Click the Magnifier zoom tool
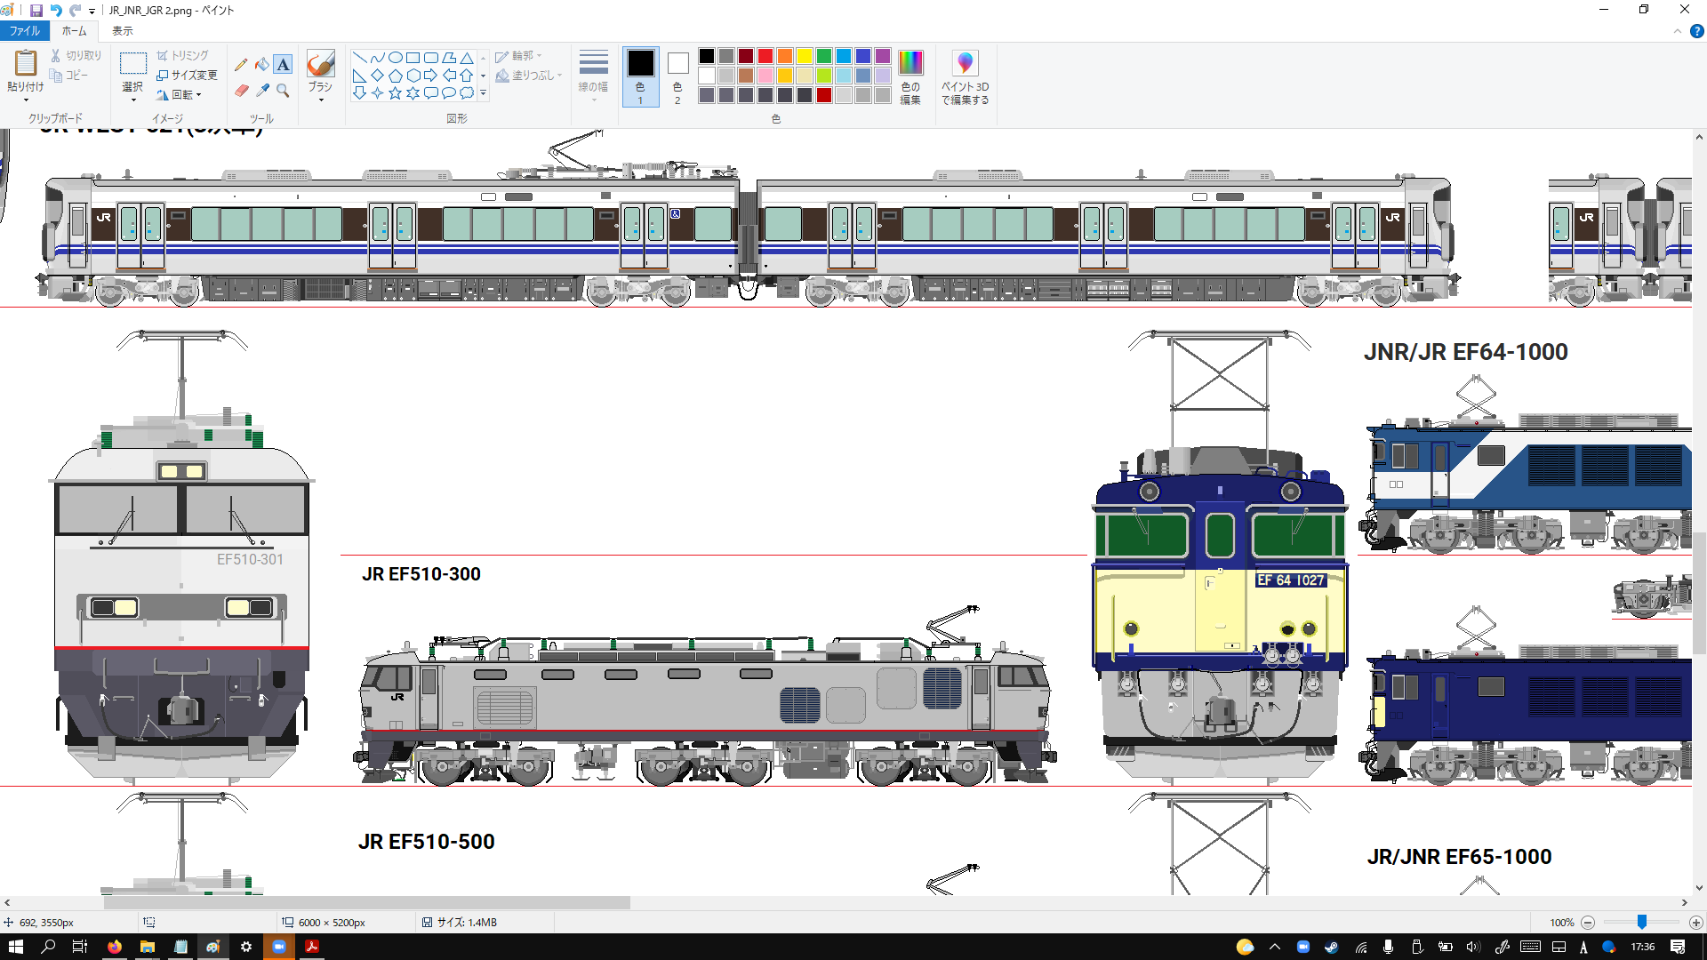The height and width of the screenshot is (960, 1707). tap(283, 91)
